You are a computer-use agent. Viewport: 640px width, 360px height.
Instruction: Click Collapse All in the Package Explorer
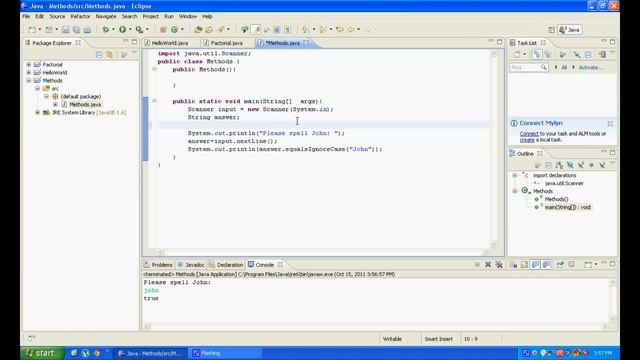tap(99, 54)
